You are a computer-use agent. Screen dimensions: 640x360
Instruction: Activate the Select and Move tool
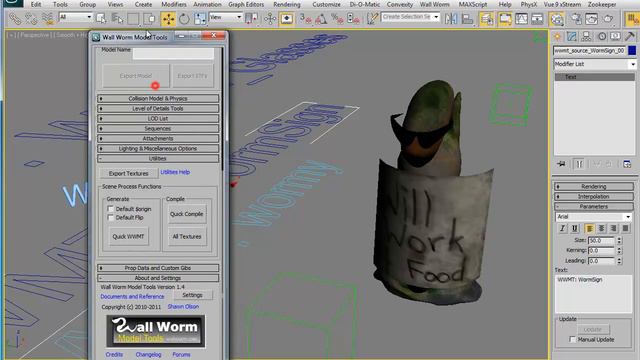(168, 19)
